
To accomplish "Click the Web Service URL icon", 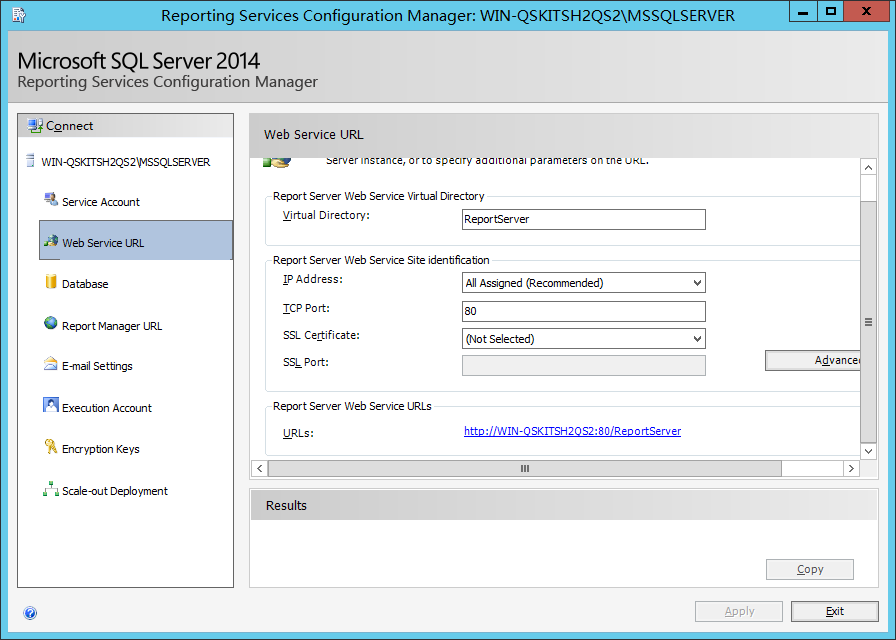I will tap(51, 241).
